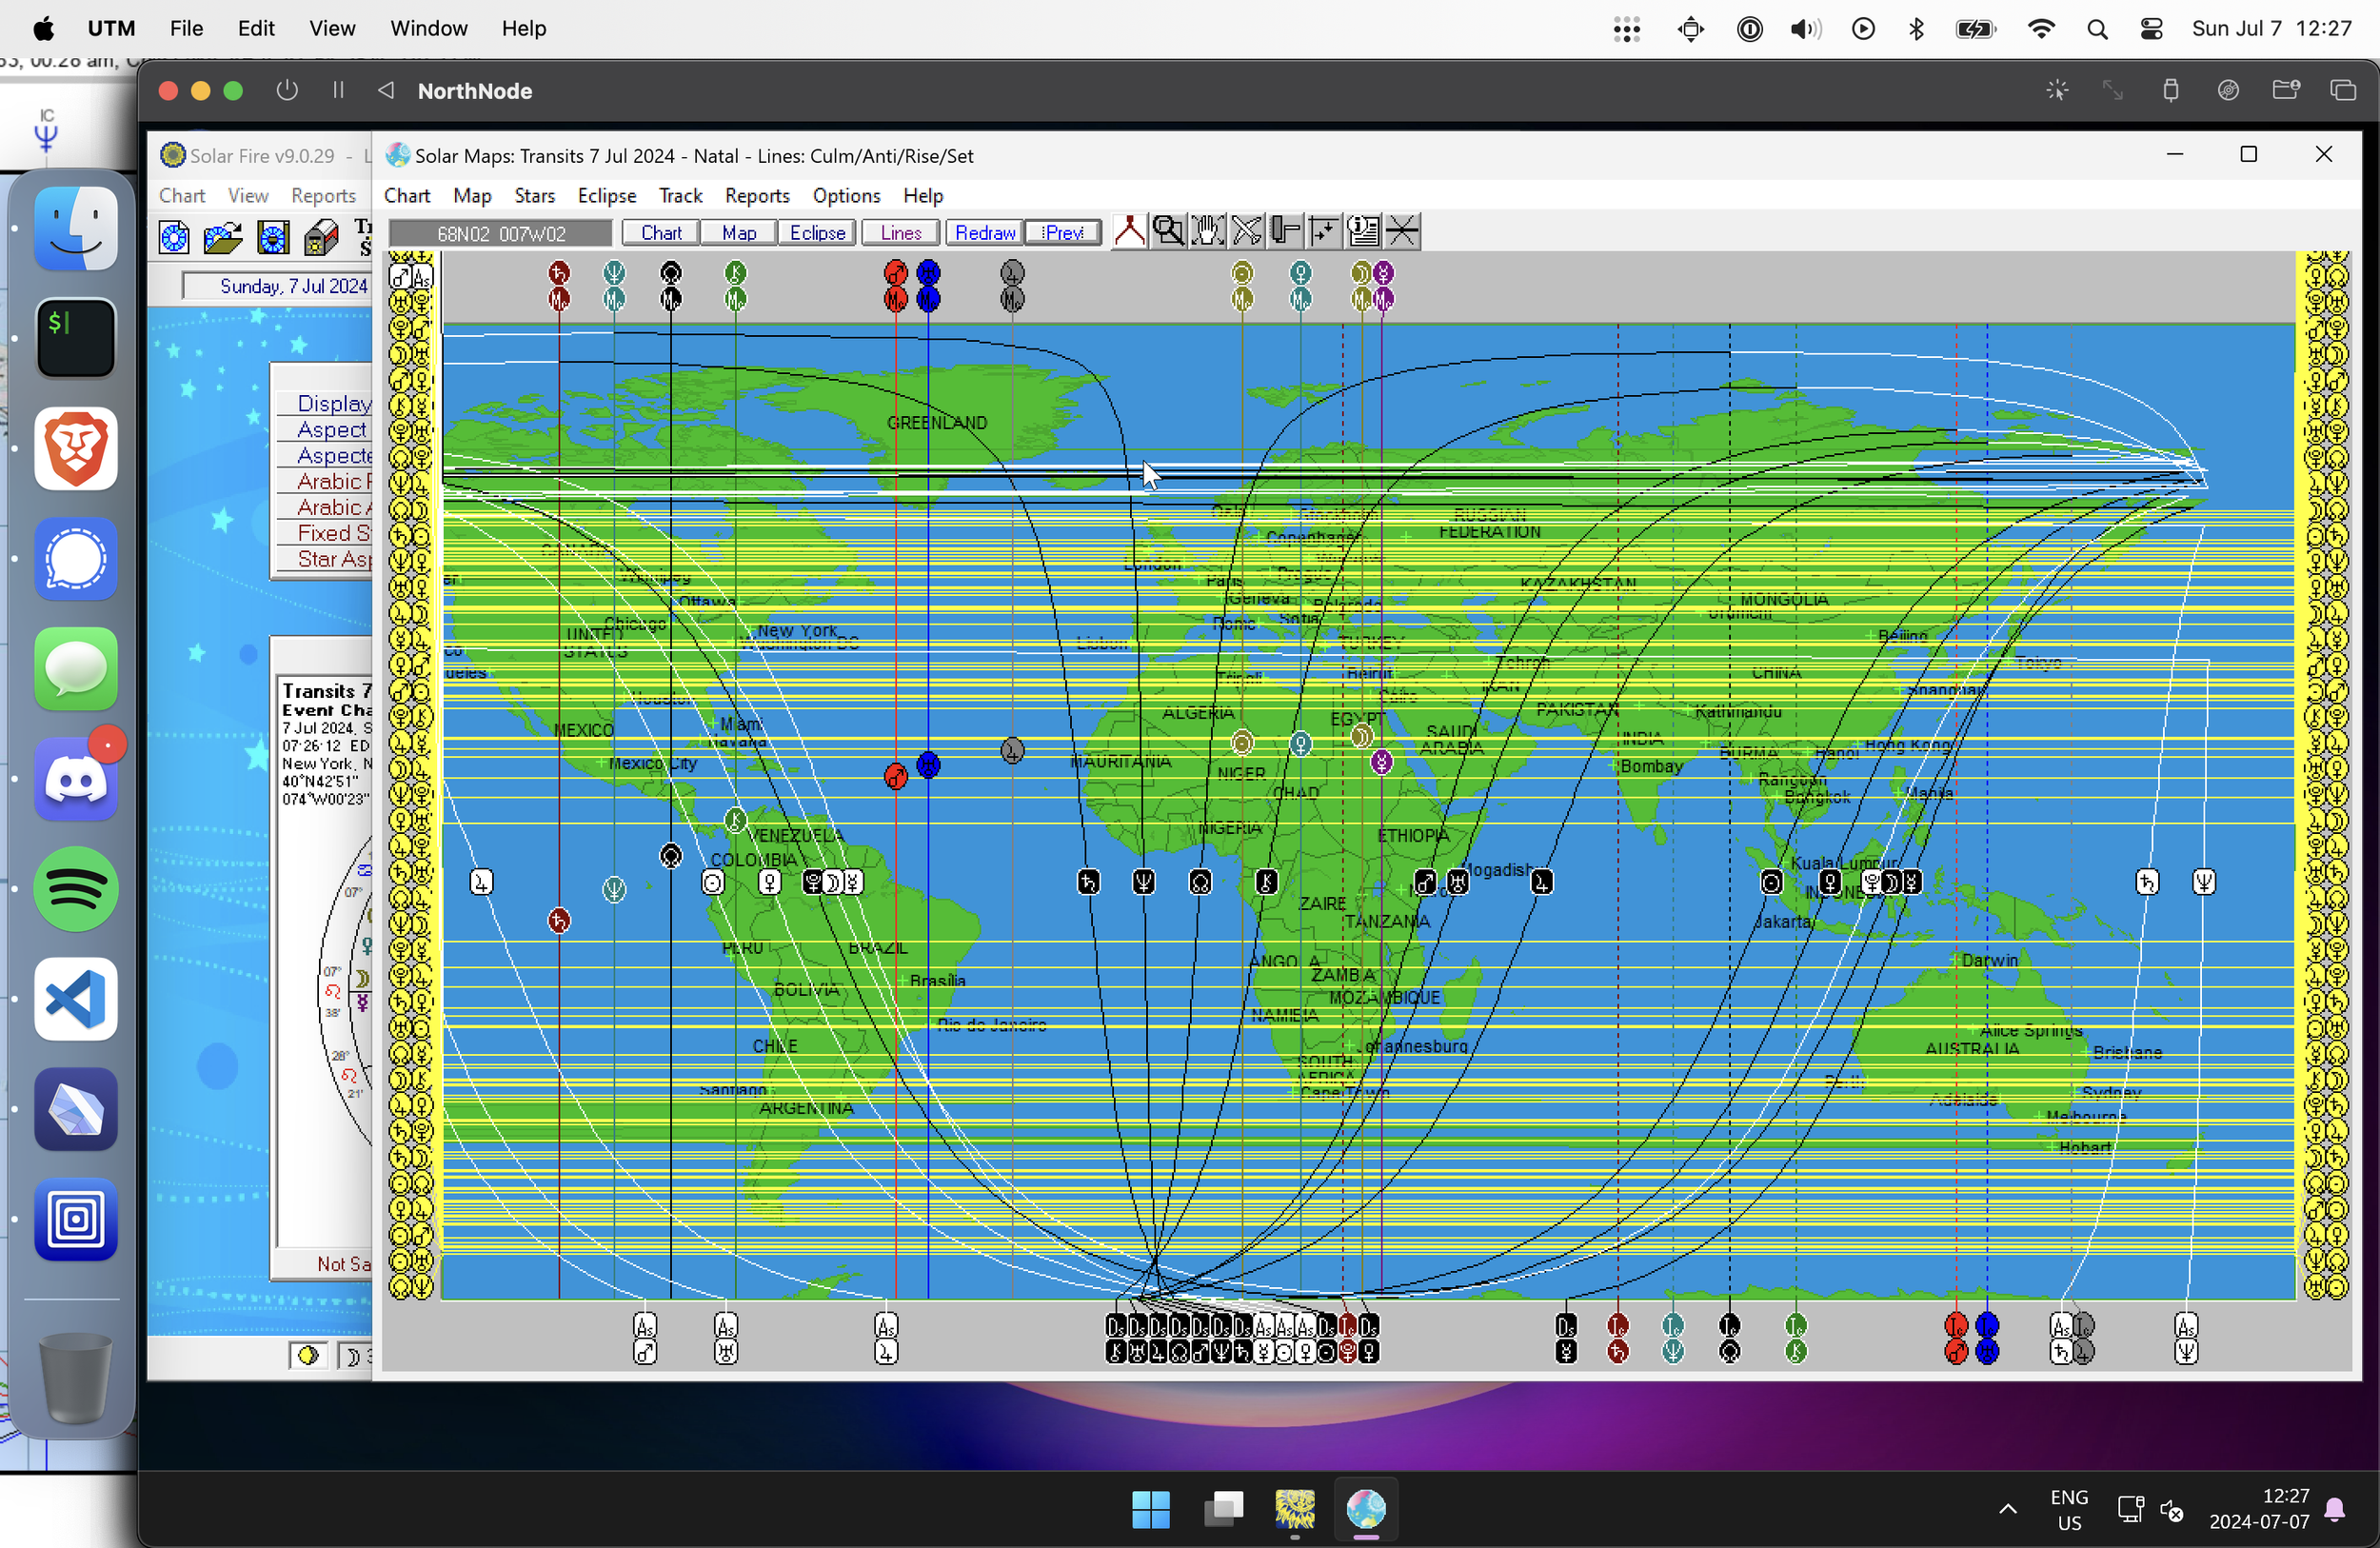Click the dark red Saturn MC marker at top

(x=559, y=285)
